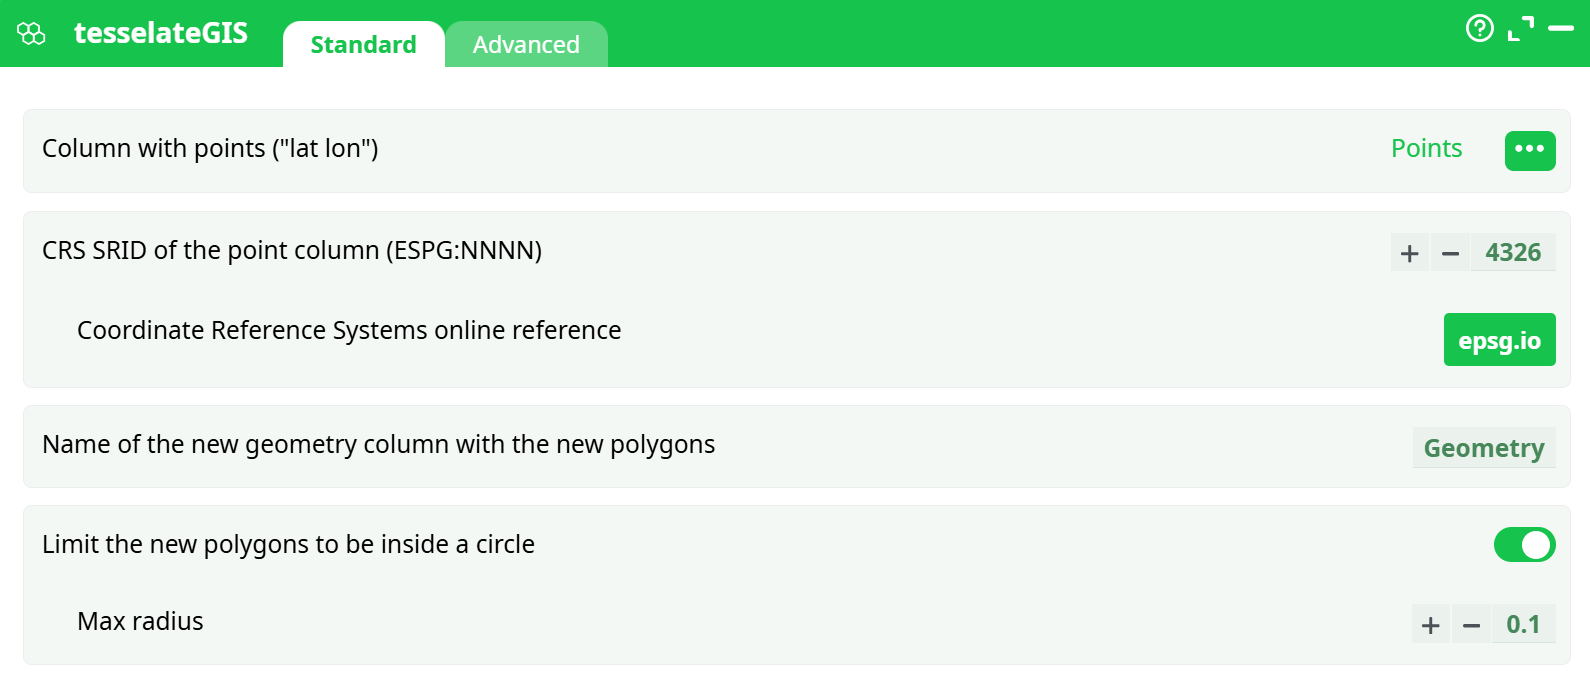Screen dimensions: 1590x682
Task: Open the three-dot column picker button
Action: (x=1529, y=150)
